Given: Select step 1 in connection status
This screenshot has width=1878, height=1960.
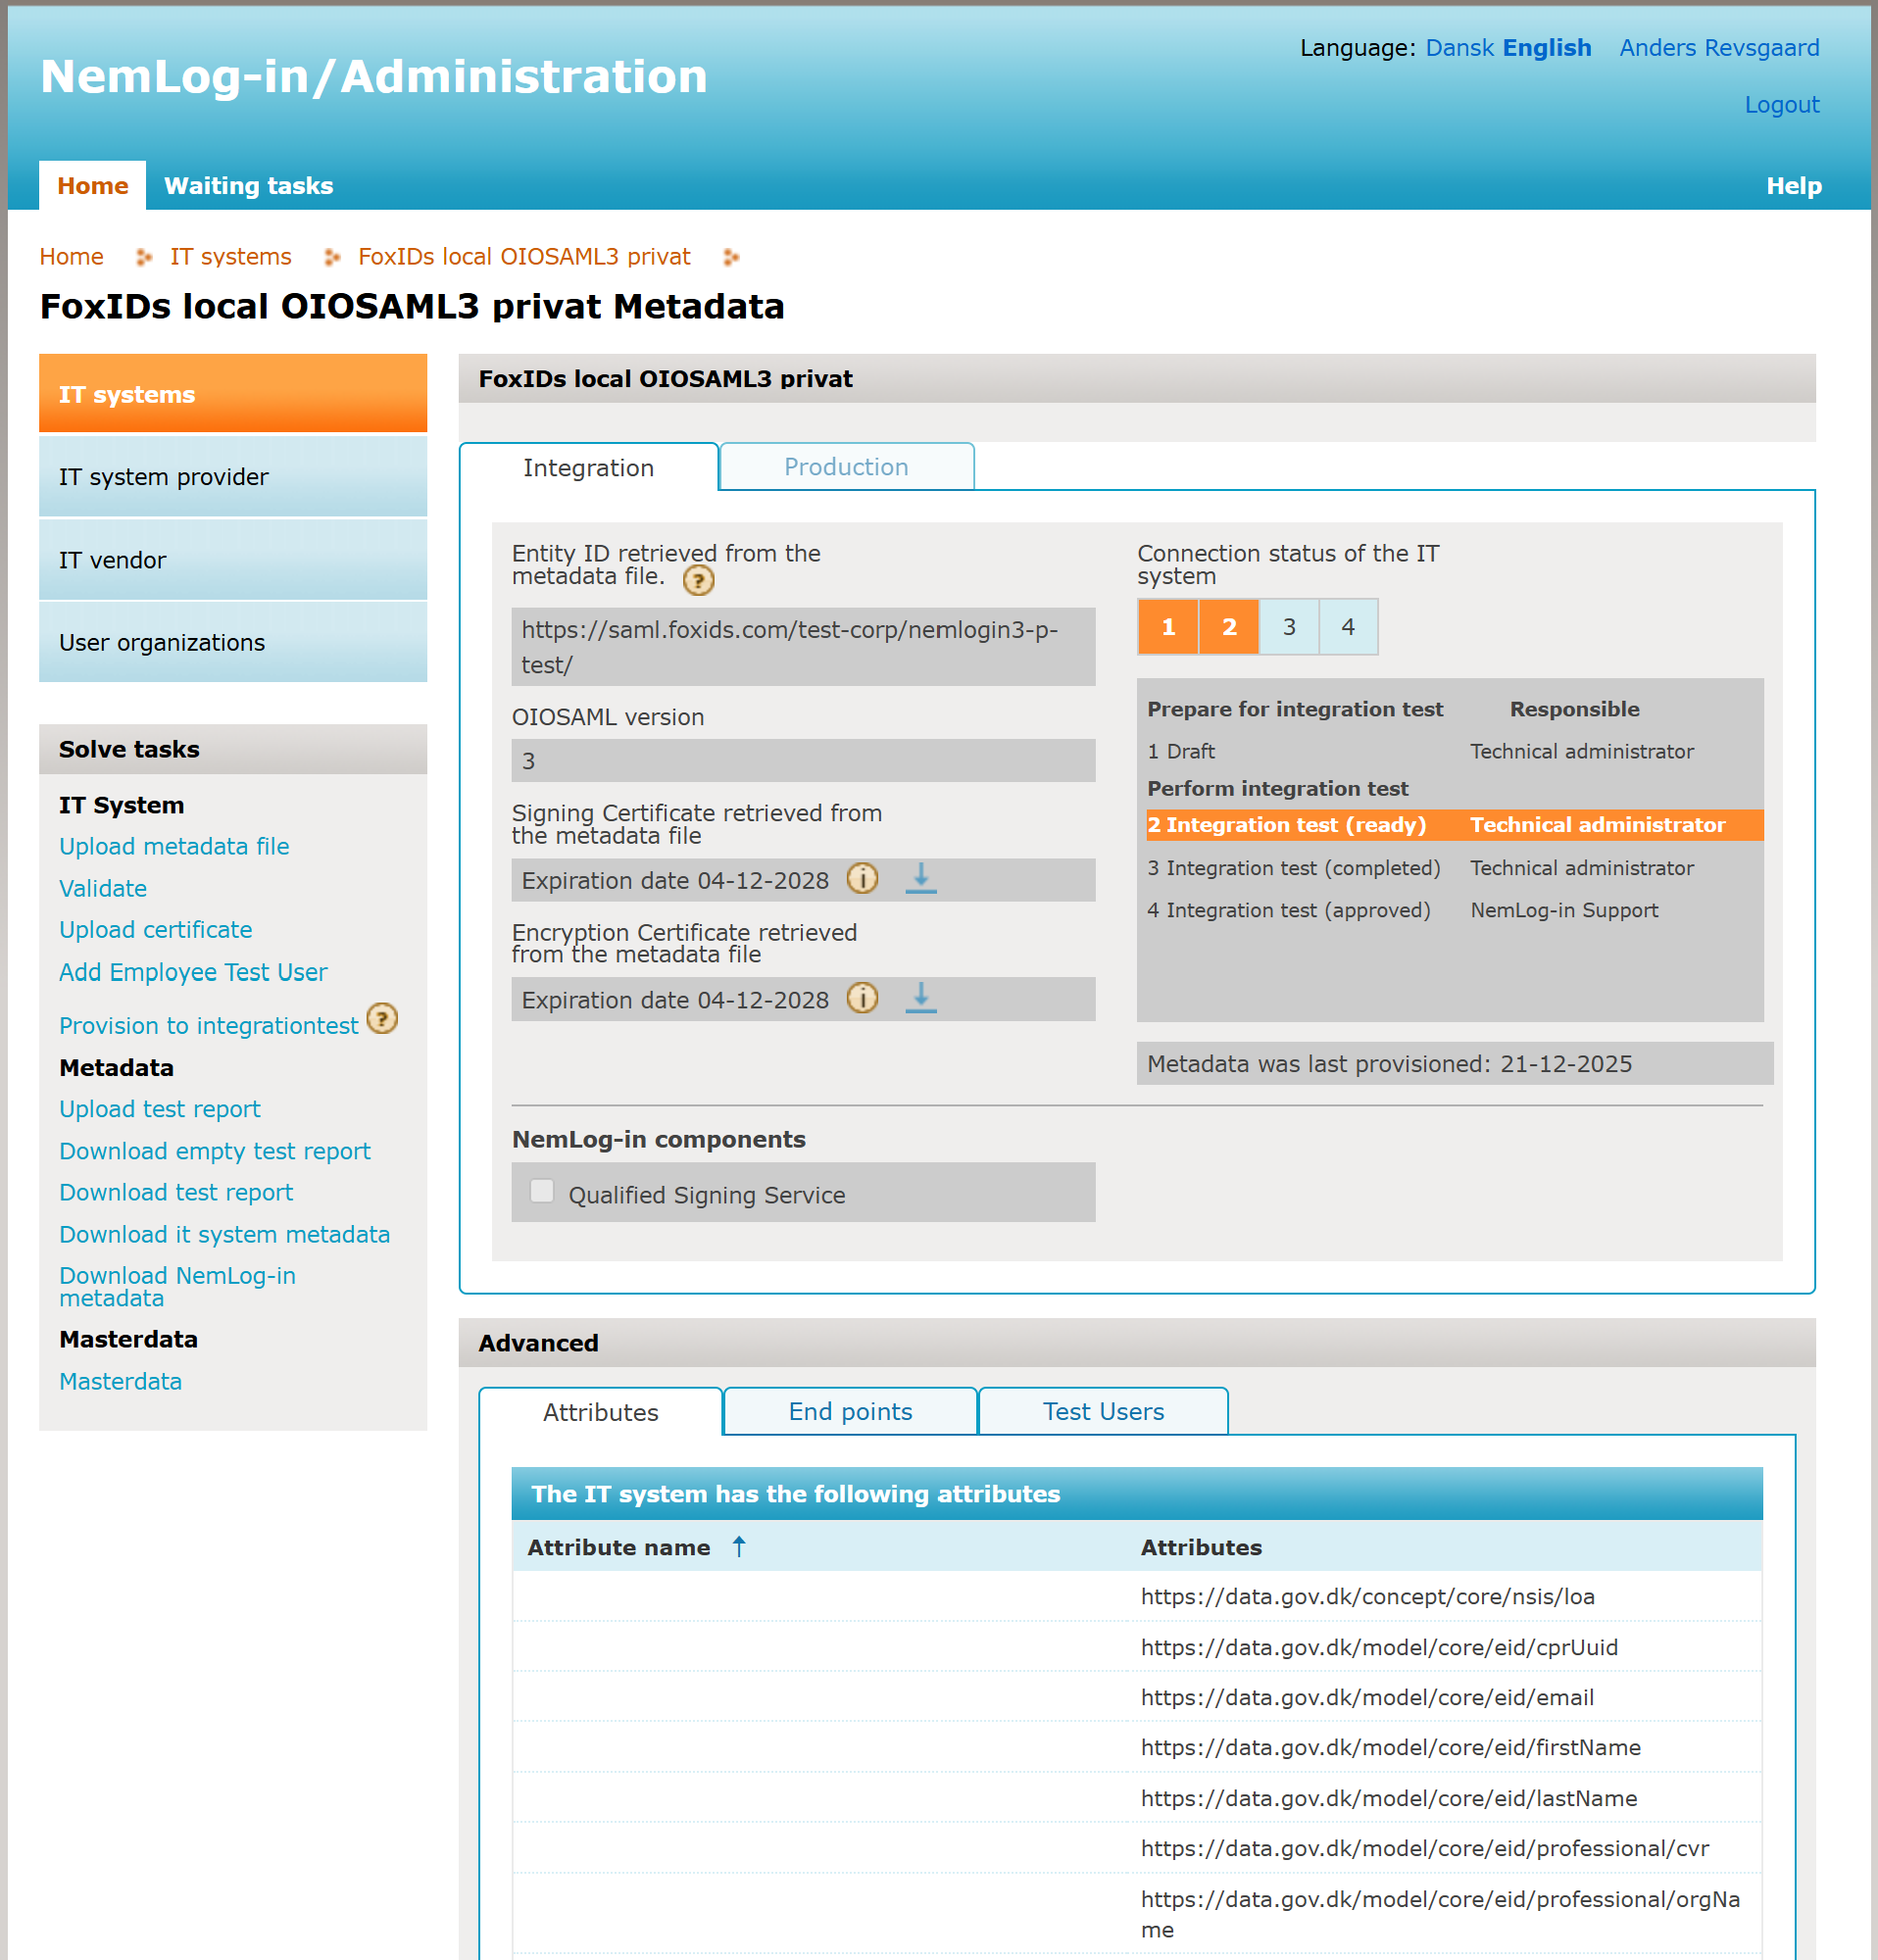Looking at the screenshot, I should pyautogui.click(x=1167, y=627).
